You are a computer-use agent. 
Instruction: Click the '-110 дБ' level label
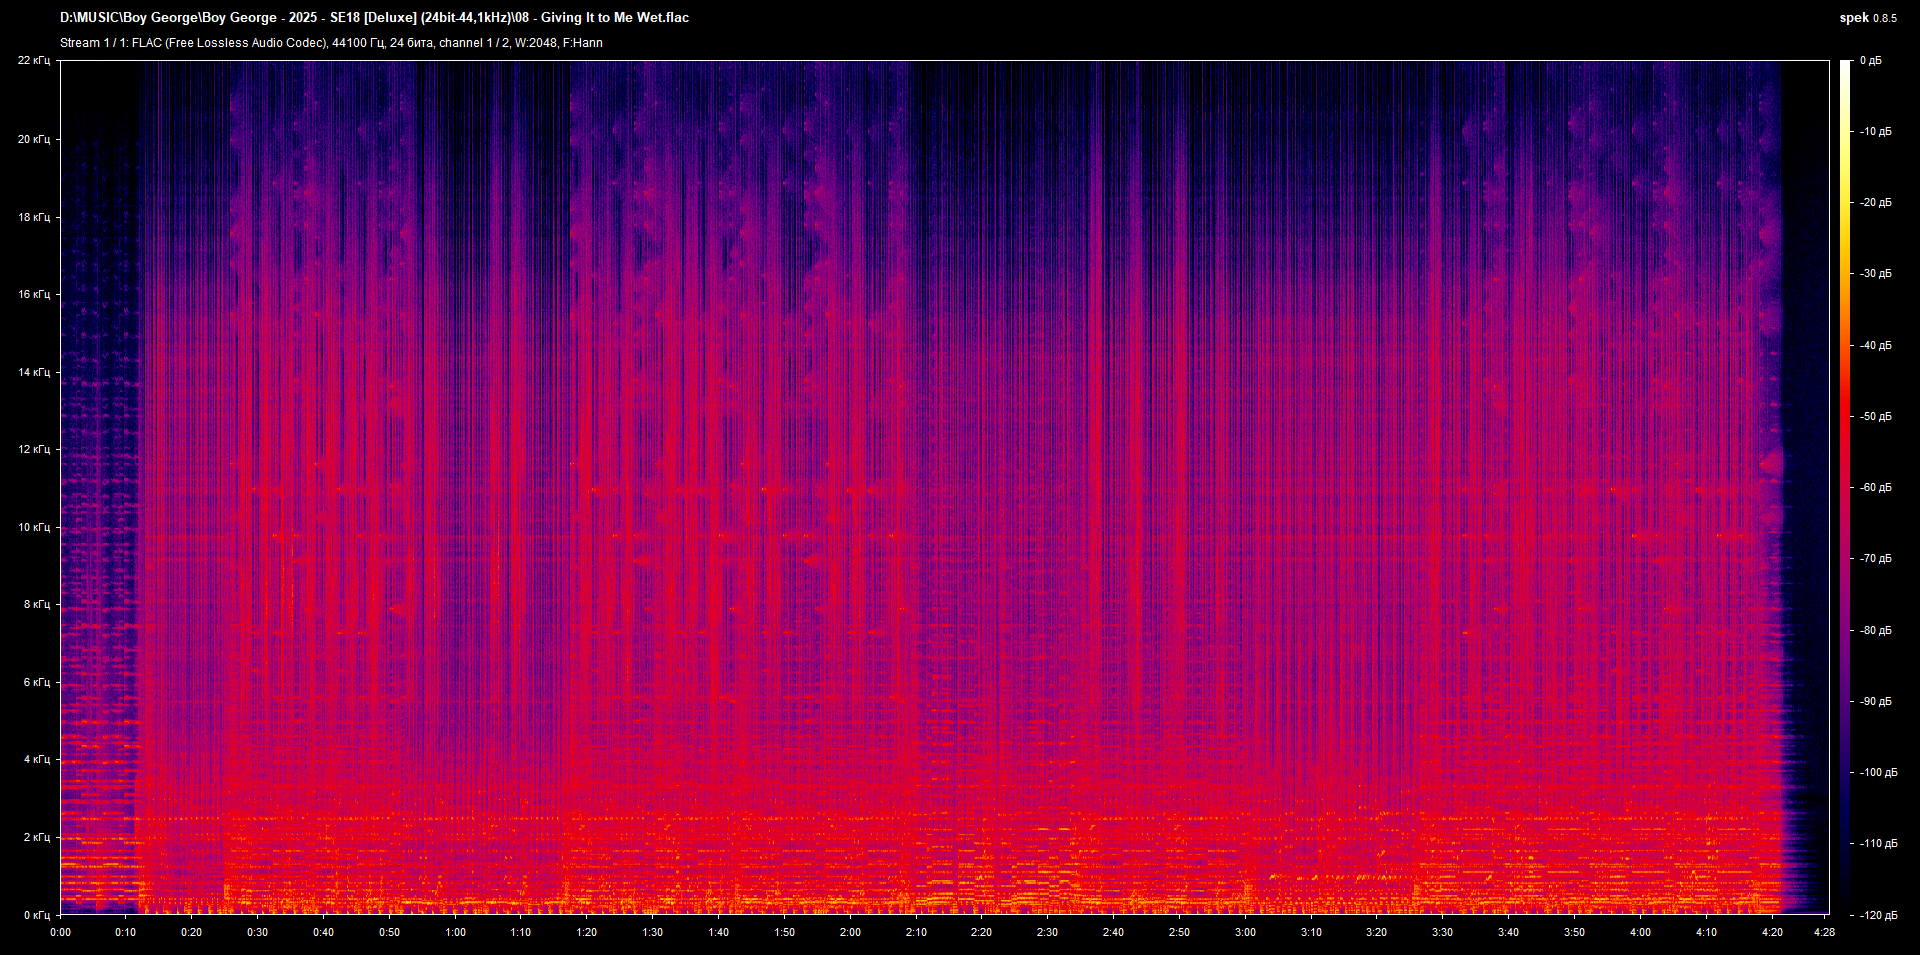tap(1878, 844)
